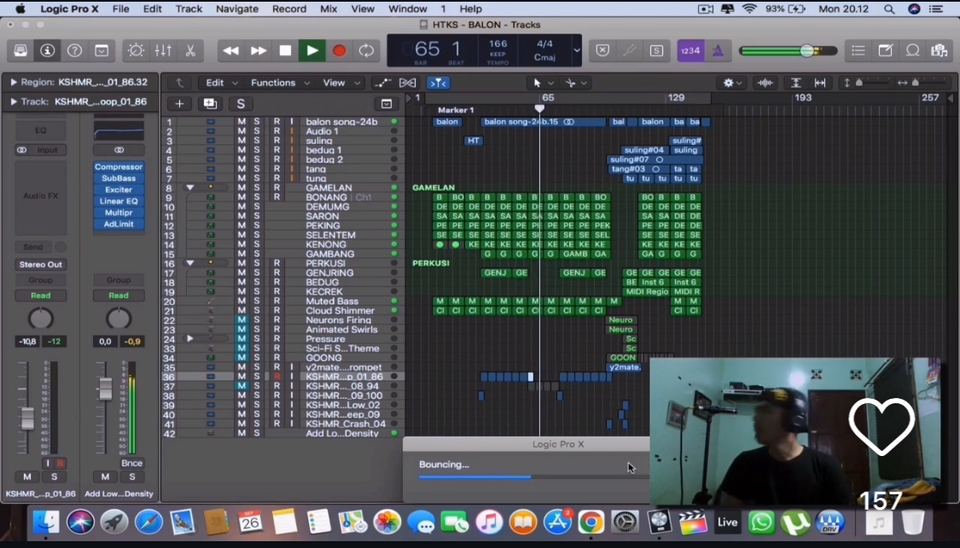Open the File menu
This screenshot has height=548, width=960.
(x=121, y=9)
